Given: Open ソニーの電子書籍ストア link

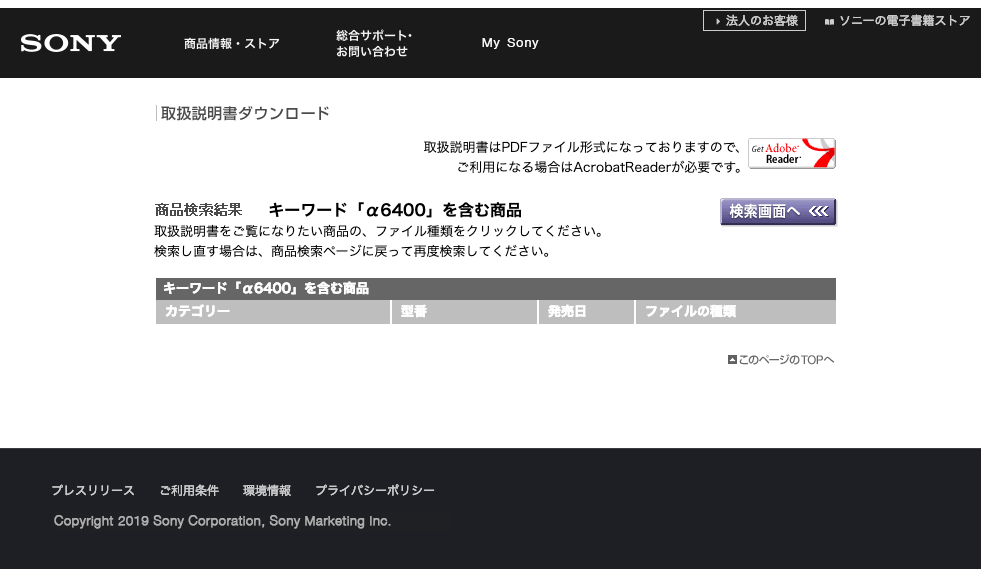Looking at the screenshot, I should (898, 21).
